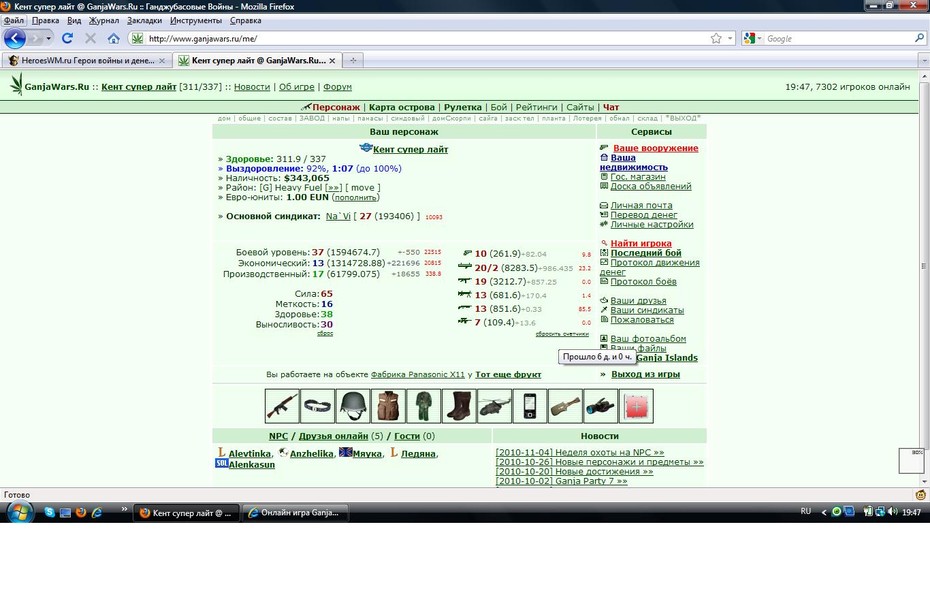Click the RU language indicator
This screenshot has width=930, height=595.
pyautogui.click(x=805, y=511)
